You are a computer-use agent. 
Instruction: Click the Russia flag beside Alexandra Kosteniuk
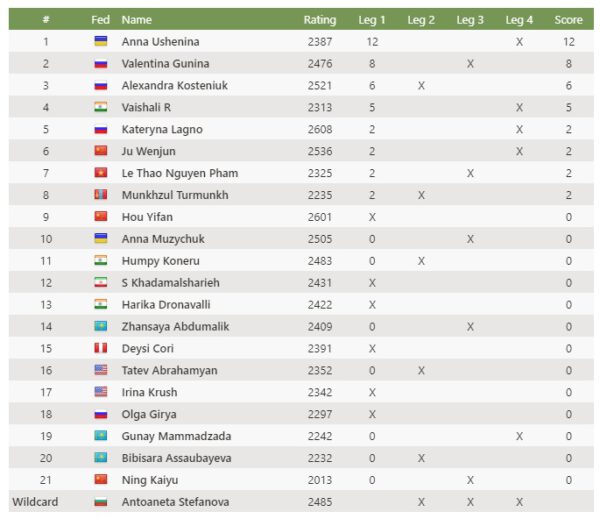[x=100, y=85]
